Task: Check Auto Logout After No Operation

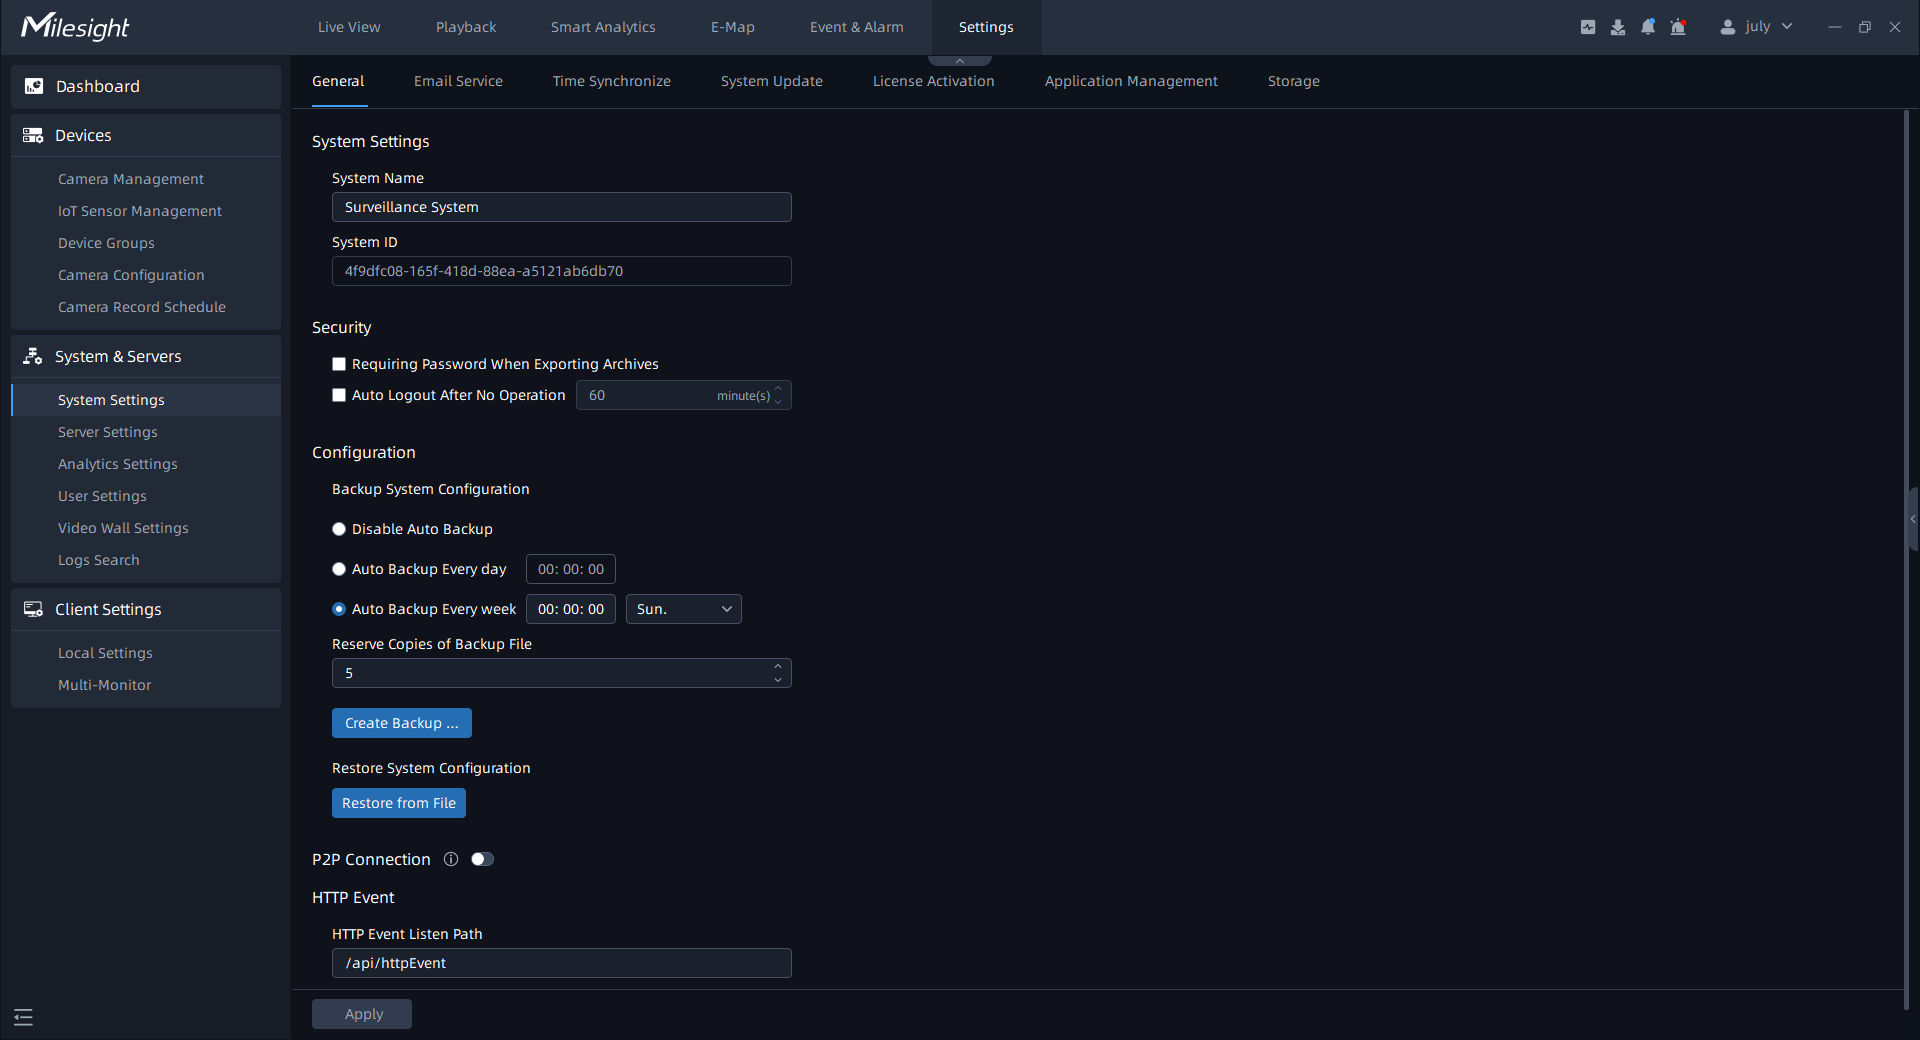Action: (x=339, y=395)
